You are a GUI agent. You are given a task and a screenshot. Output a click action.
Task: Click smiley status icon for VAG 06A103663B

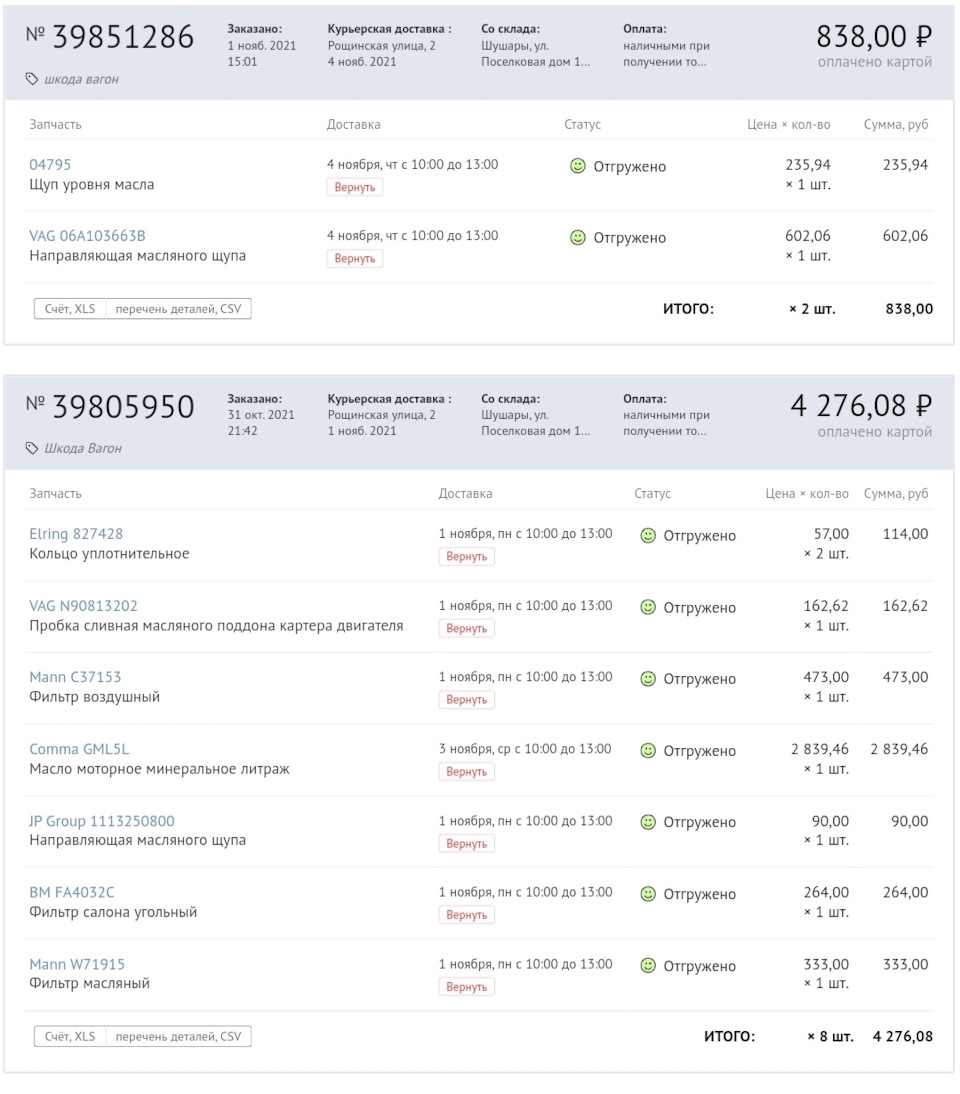point(577,238)
